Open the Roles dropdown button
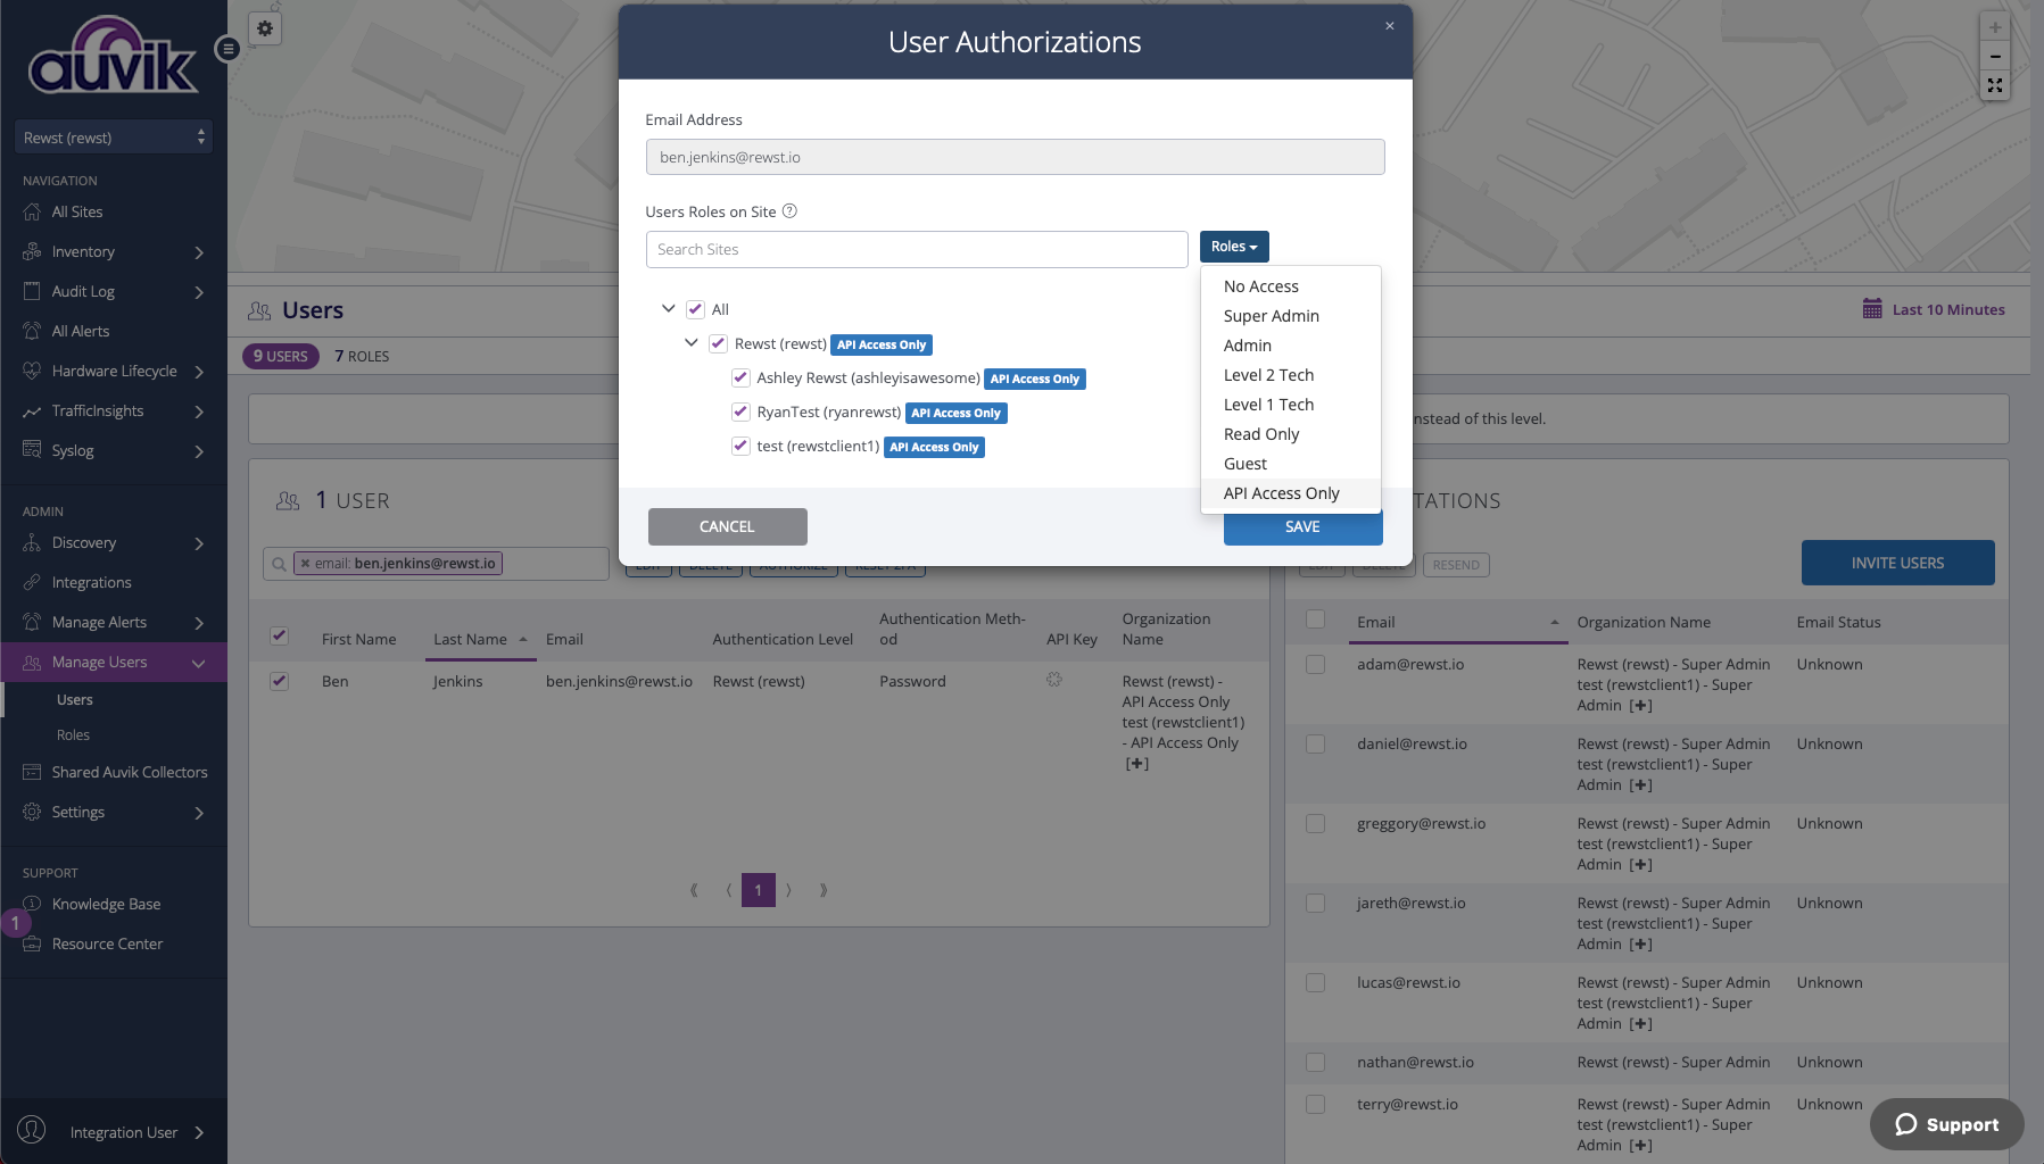The image size is (2044, 1164). pyautogui.click(x=1233, y=246)
